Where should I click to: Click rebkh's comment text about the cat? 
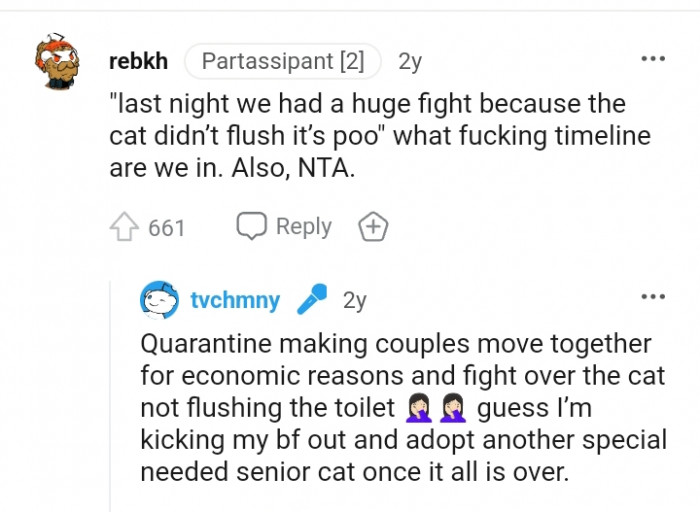coord(378,137)
